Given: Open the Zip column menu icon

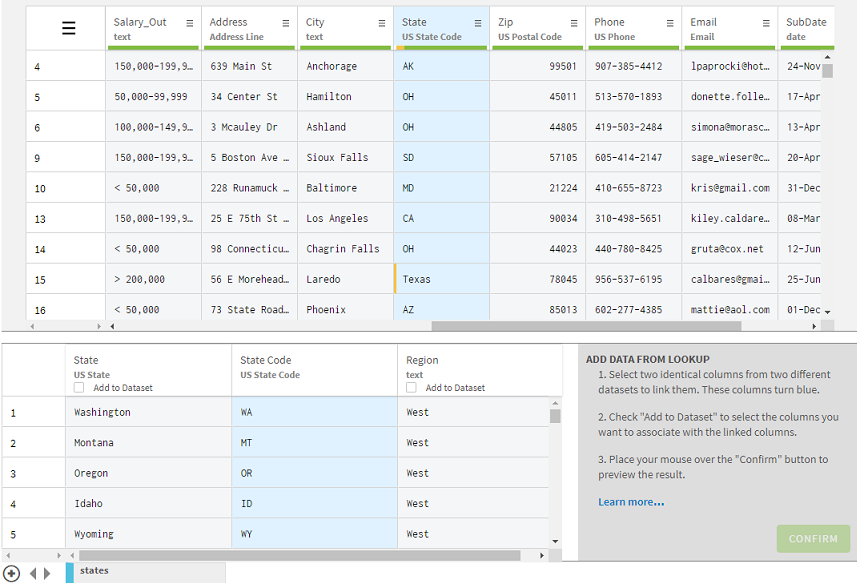Looking at the screenshot, I should pos(574,23).
